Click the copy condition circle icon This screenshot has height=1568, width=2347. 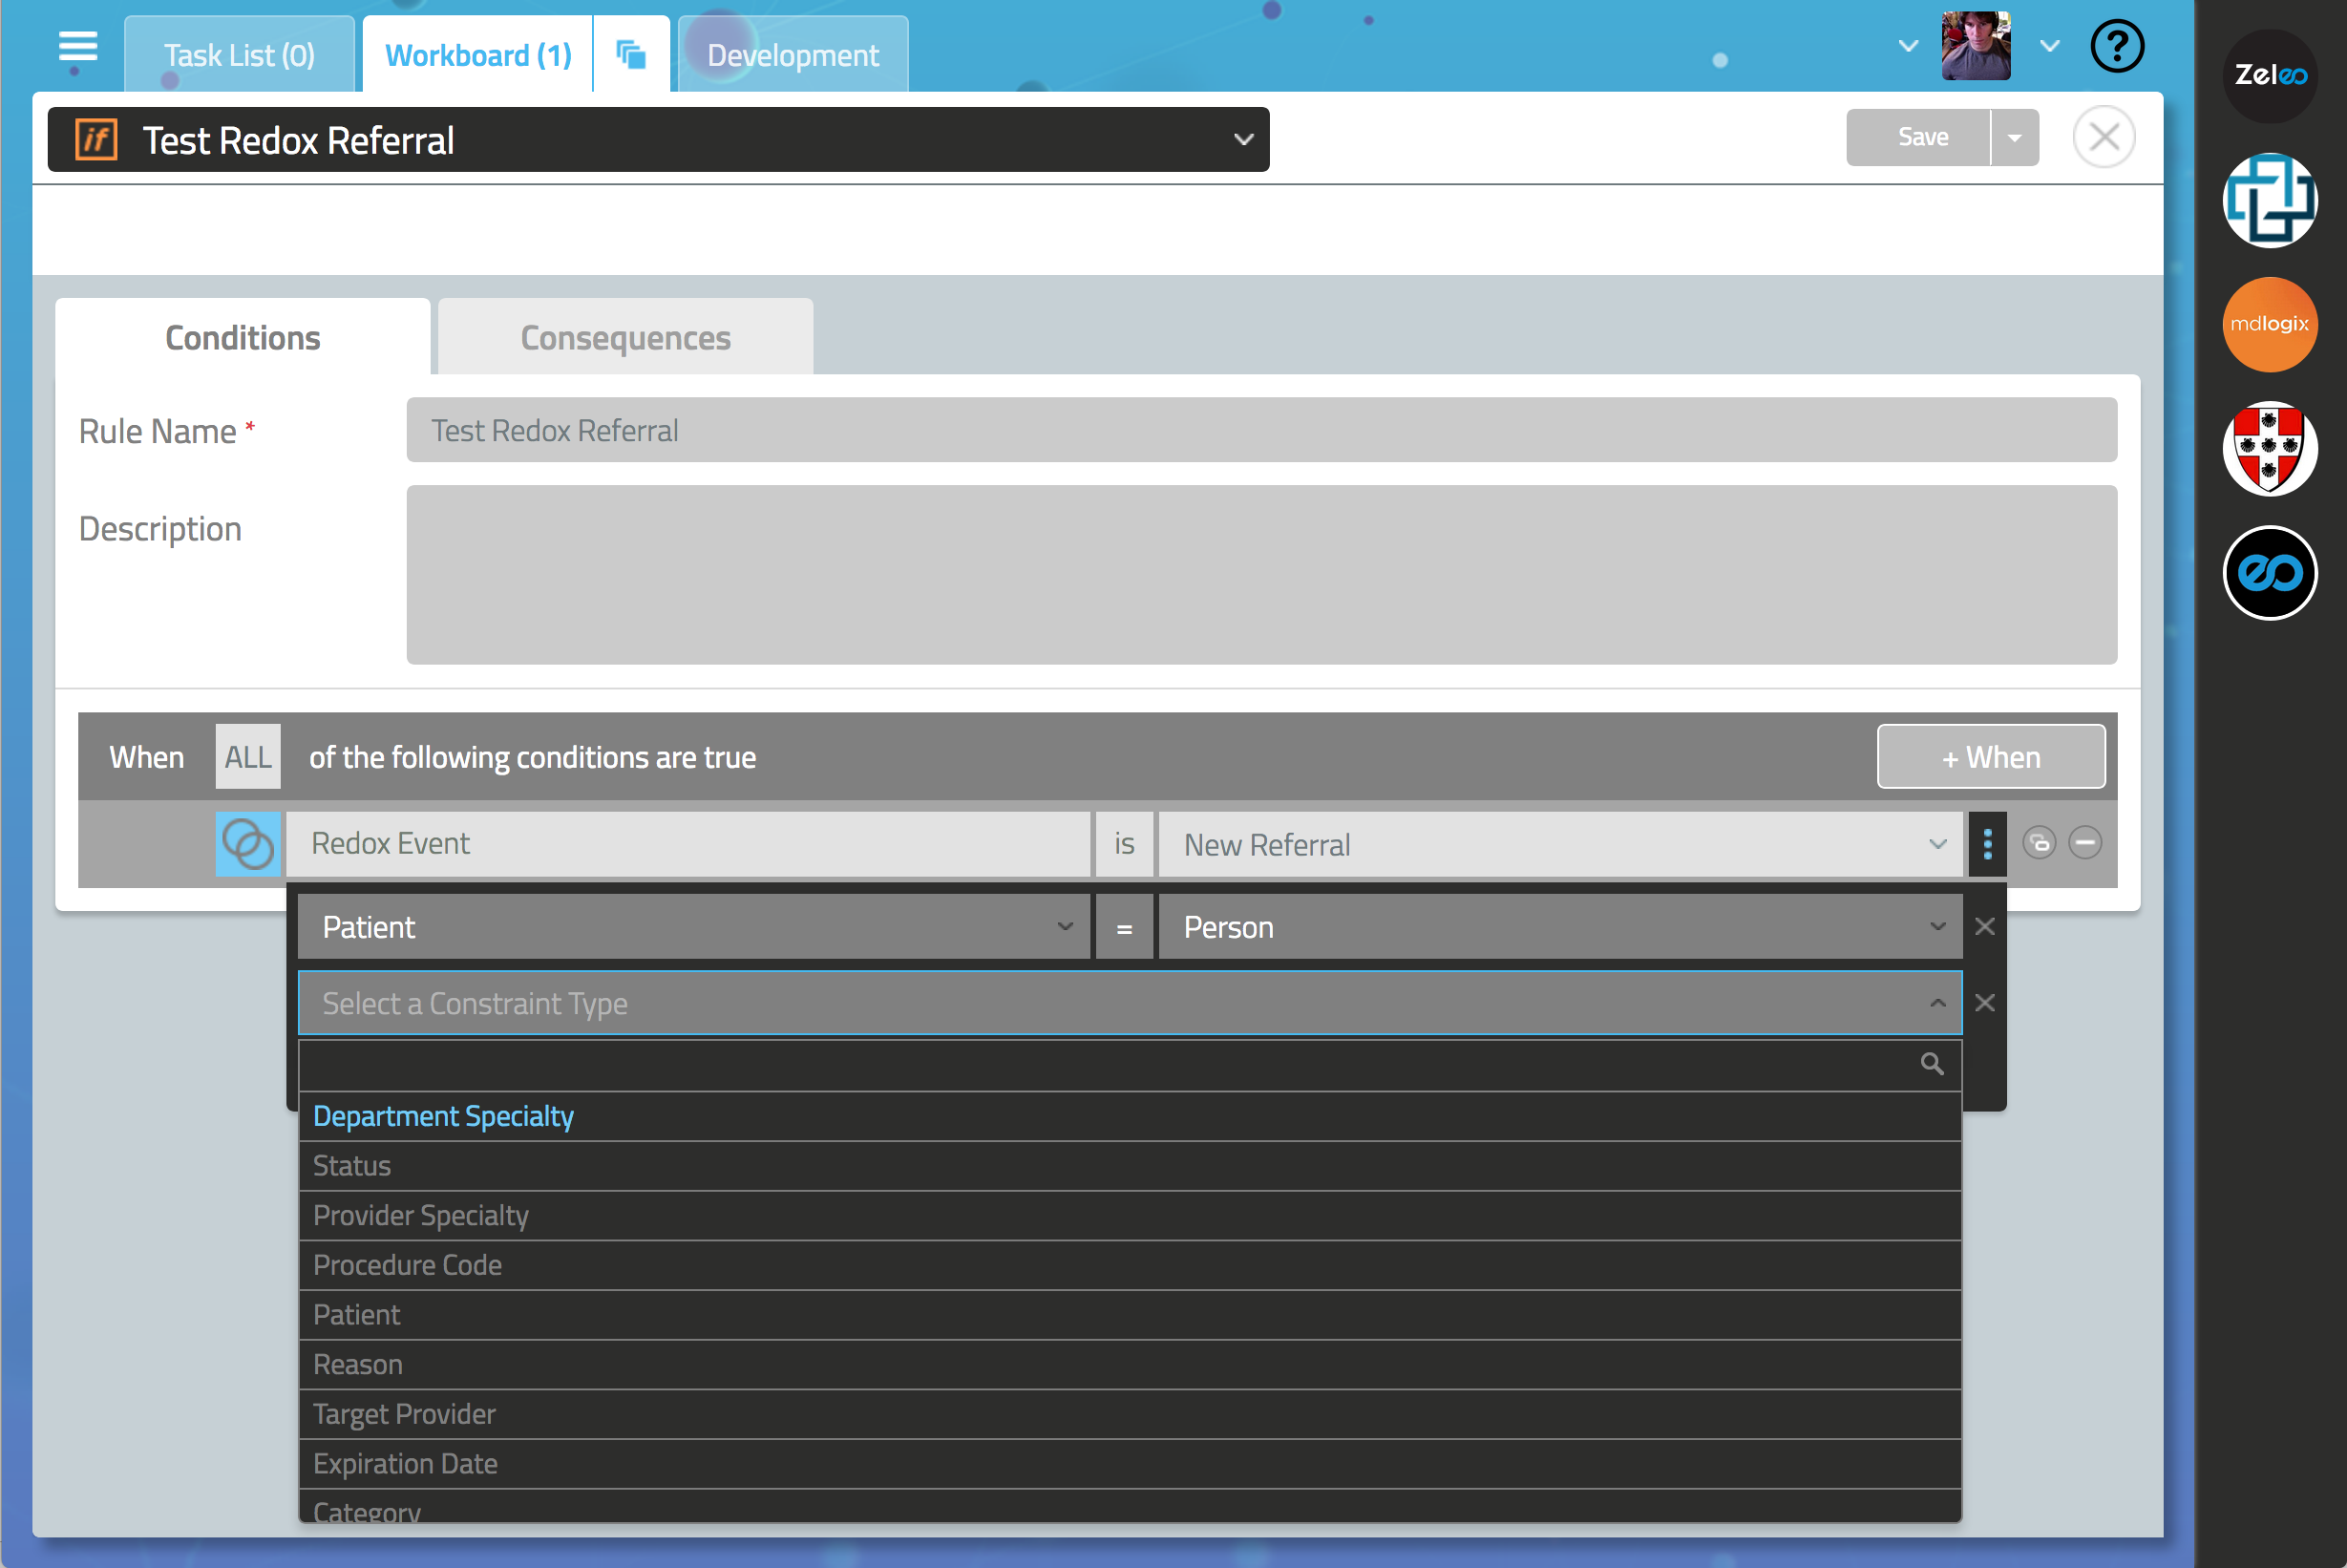coord(2038,843)
